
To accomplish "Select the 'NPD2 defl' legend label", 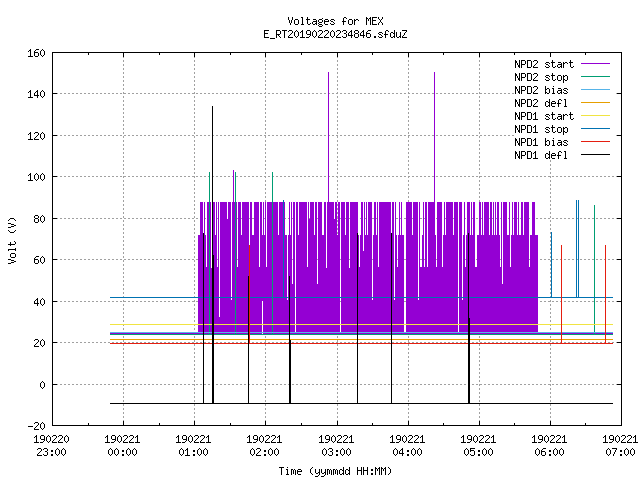I will 541,103.
